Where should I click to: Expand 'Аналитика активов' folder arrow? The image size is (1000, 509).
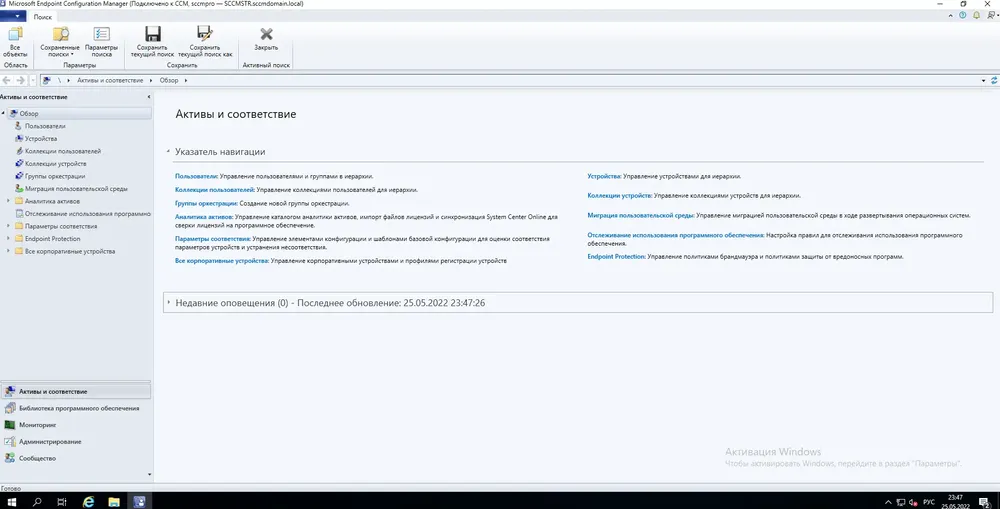pyautogui.click(x=9, y=201)
